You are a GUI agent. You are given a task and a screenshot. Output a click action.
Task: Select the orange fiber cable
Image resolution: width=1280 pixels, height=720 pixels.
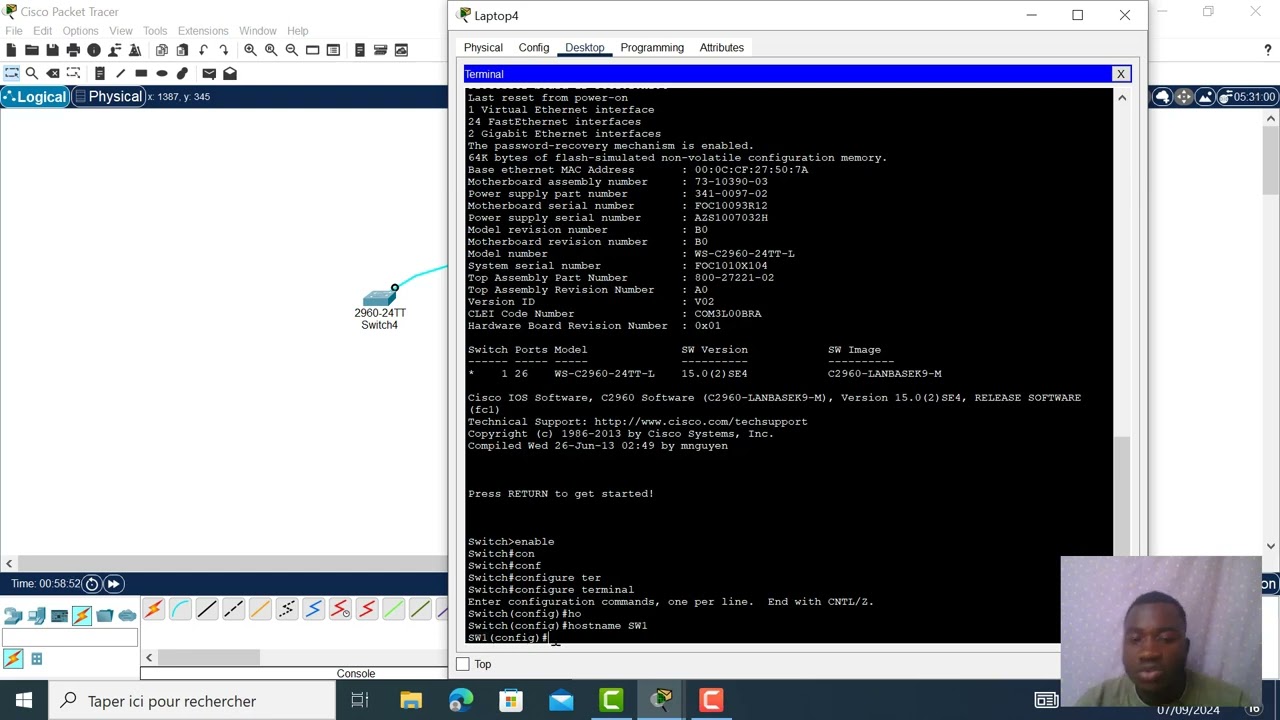pyautogui.click(x=260, y=609)
